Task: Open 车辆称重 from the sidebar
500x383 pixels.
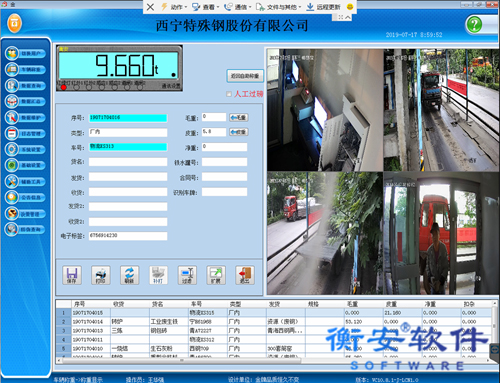Action: 25,69
